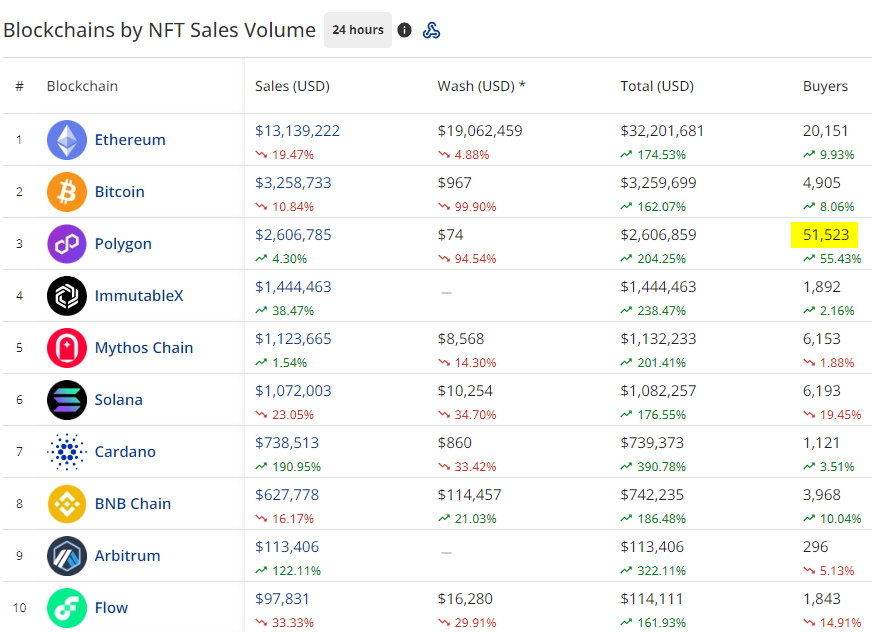The image size is (872, 632).
Task: Select Ethereum buyers count 20,151
Action: (825, 131)
